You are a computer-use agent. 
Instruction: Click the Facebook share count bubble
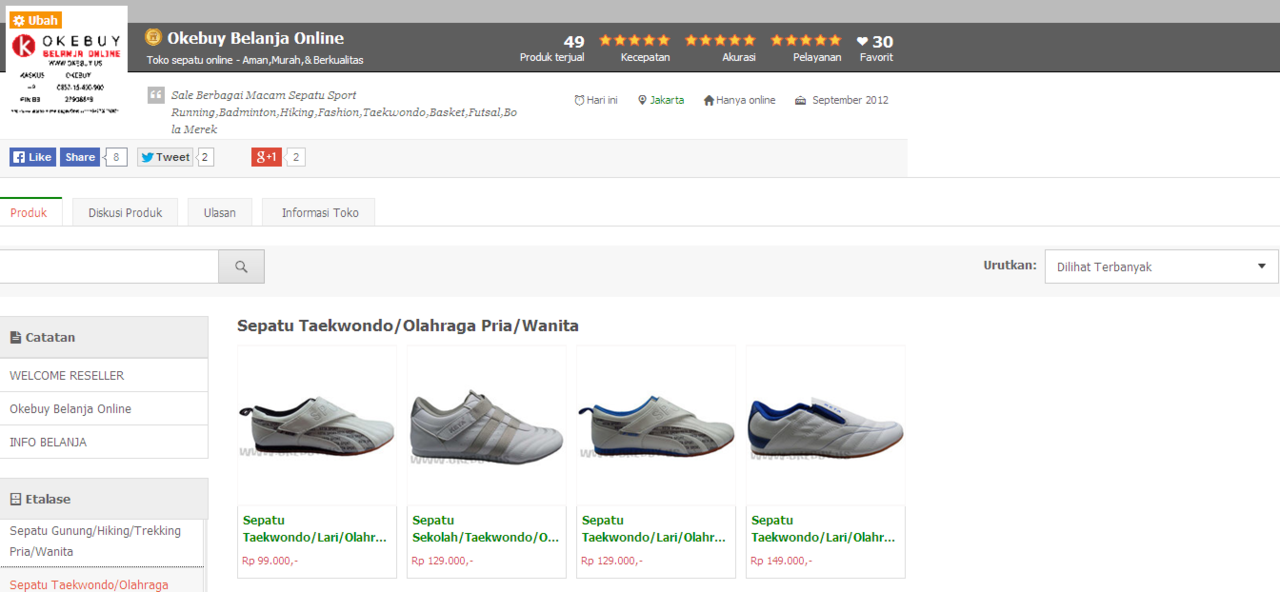117,157
